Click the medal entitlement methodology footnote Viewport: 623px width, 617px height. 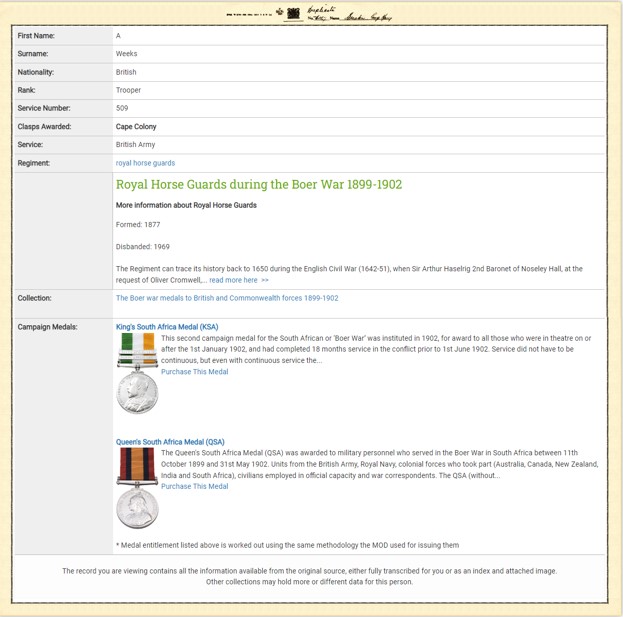pos(287,545)
